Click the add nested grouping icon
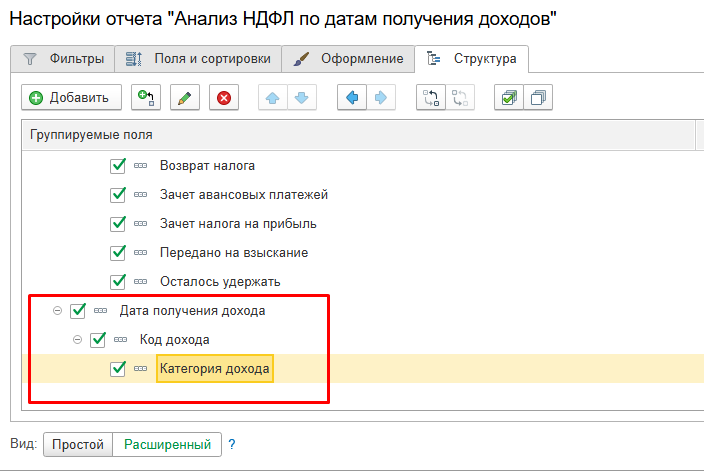The height and width of the screenshot is (471, 704). coord(146,97)
